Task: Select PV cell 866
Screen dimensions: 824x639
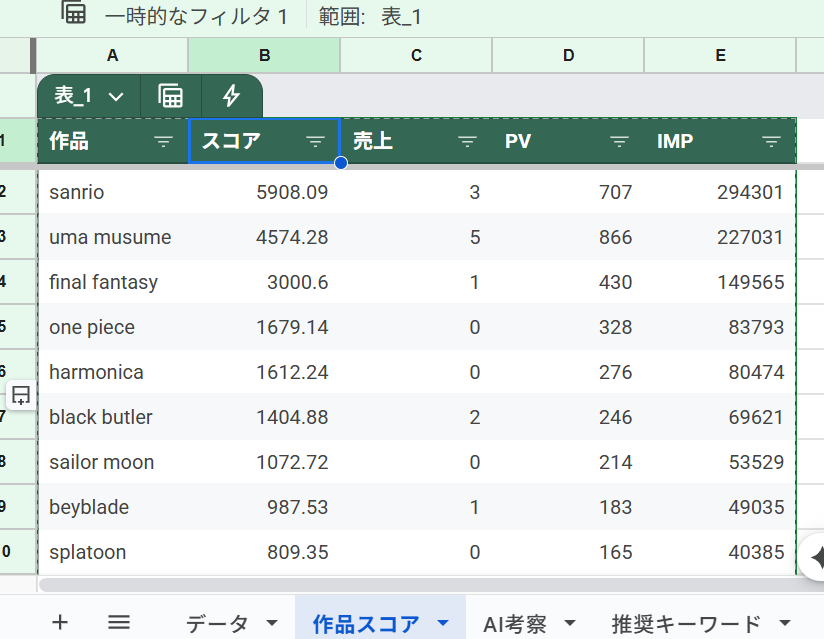Action: click(x=568, y=237)
